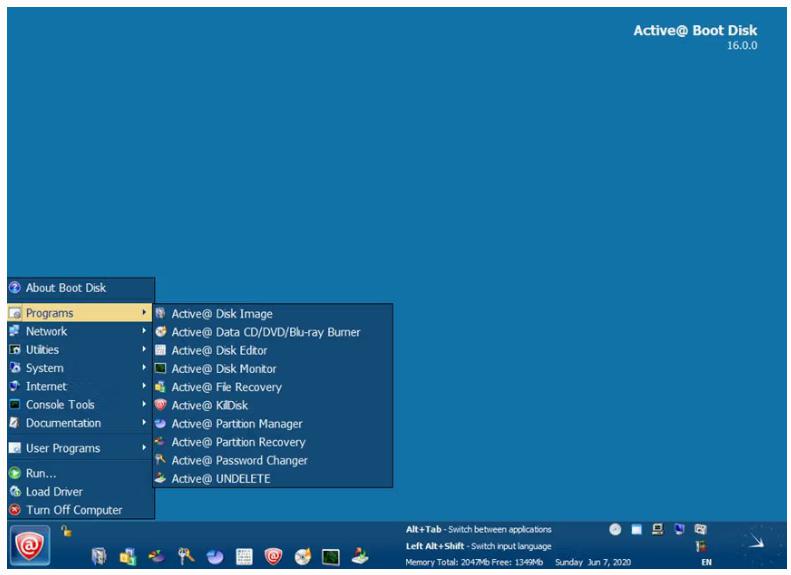The width and height of the screenshot is (791, 575).
Task: Select Active@ Partition Recovery in the submenu
Action: (x=238, y=442)
